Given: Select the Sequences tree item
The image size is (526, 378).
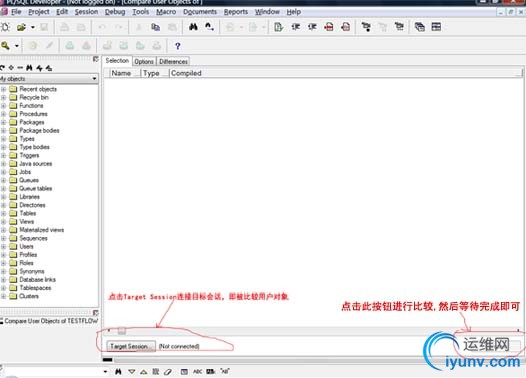Looking at the screenshot, I should (33, 238).
